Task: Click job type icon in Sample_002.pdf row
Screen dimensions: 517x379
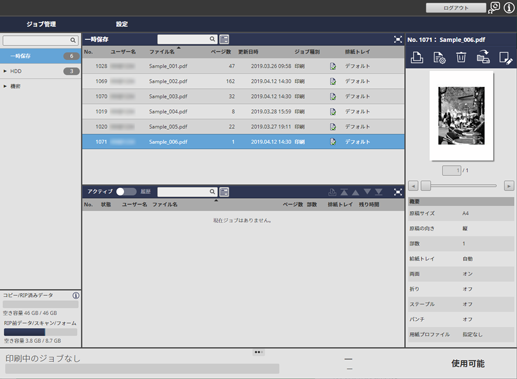Action: tap(333, 81)
